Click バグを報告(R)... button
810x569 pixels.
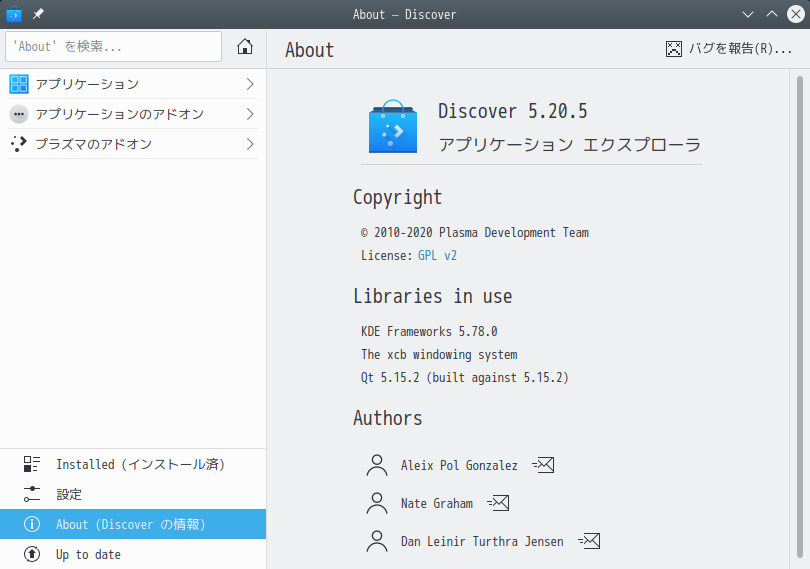(x=729, y=49)
